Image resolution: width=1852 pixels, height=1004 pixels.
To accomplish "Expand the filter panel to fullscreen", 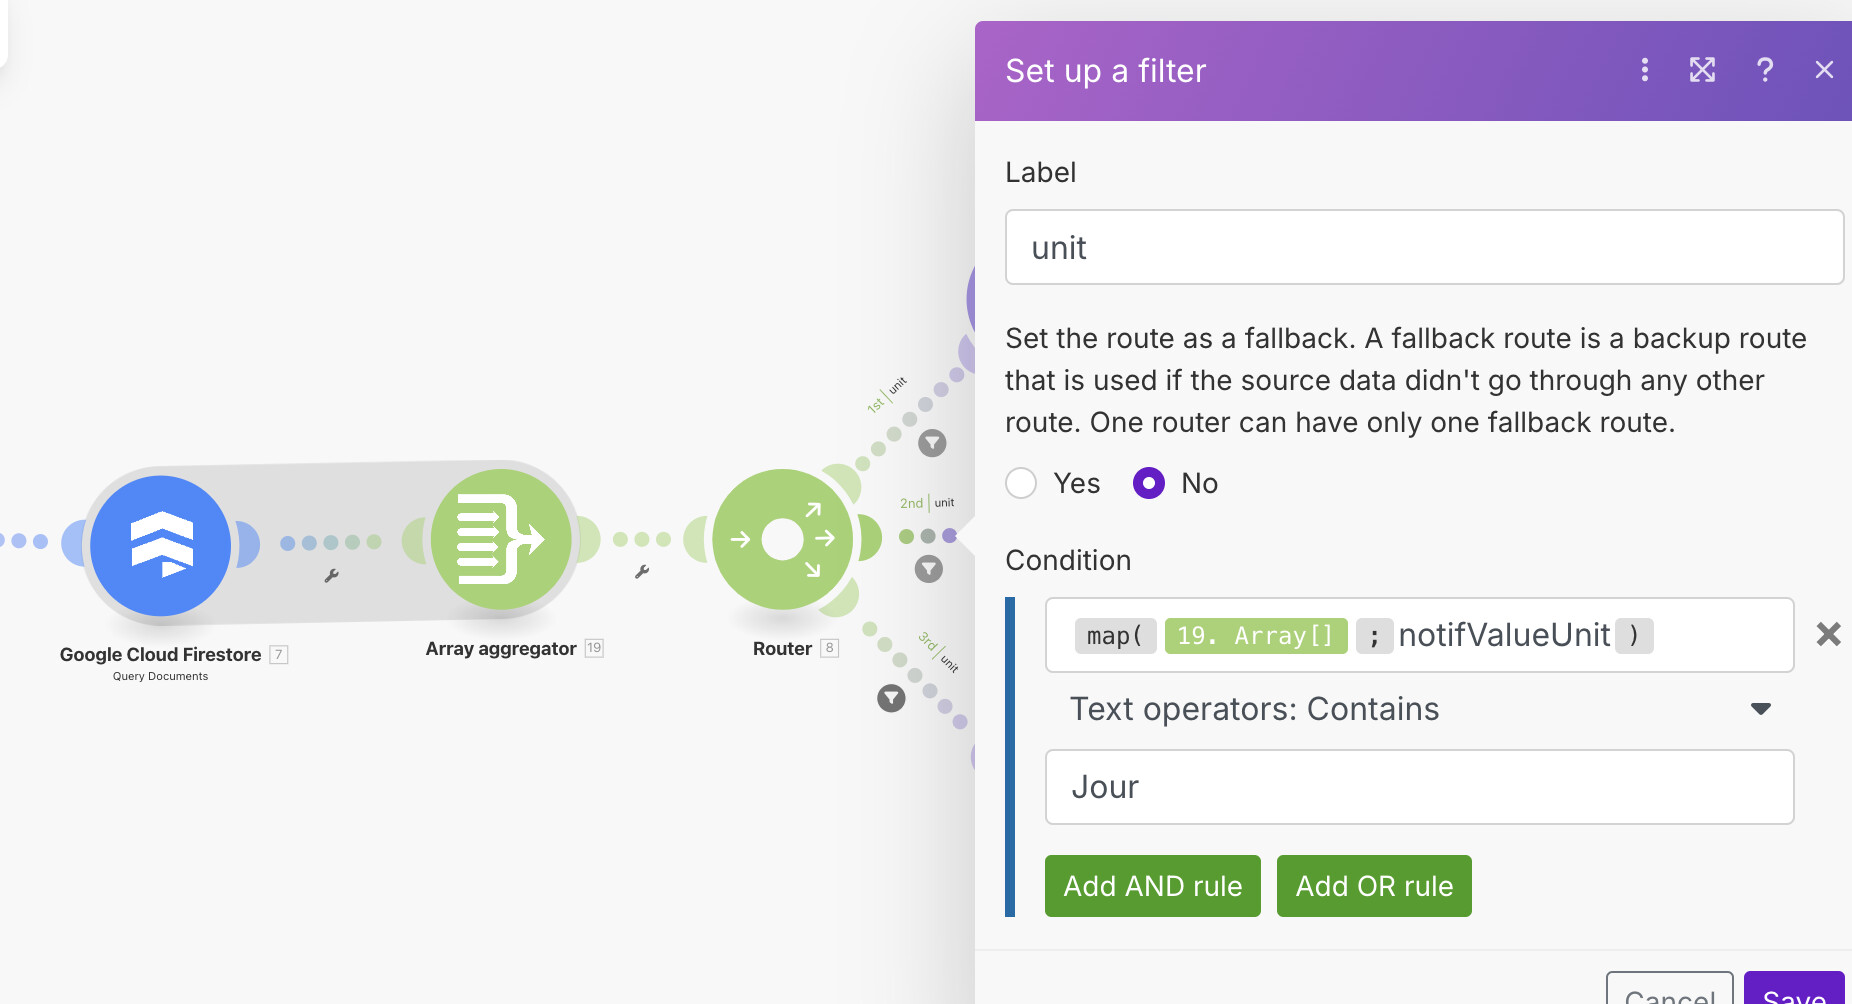I will (1702, 70).
